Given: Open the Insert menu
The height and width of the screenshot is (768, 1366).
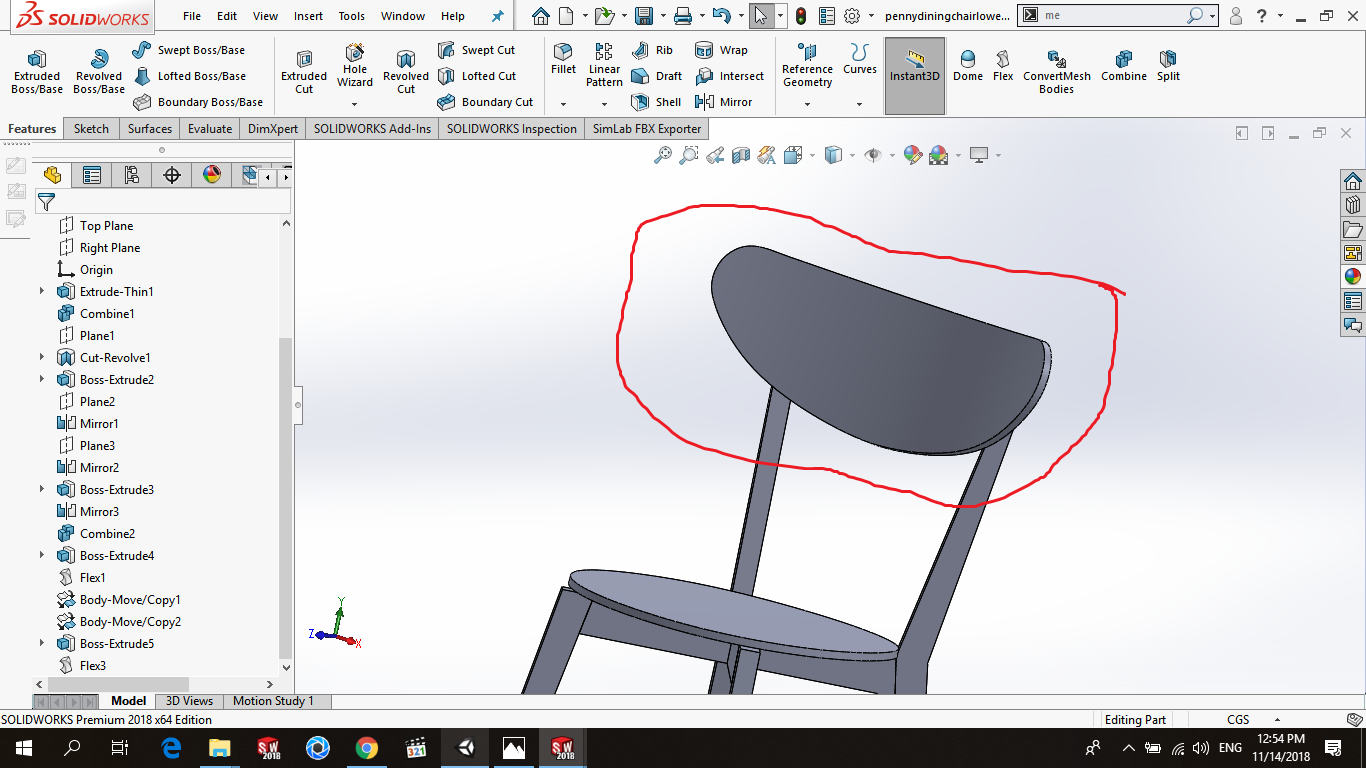Looking at the screenshot, I should click(308, 17).
